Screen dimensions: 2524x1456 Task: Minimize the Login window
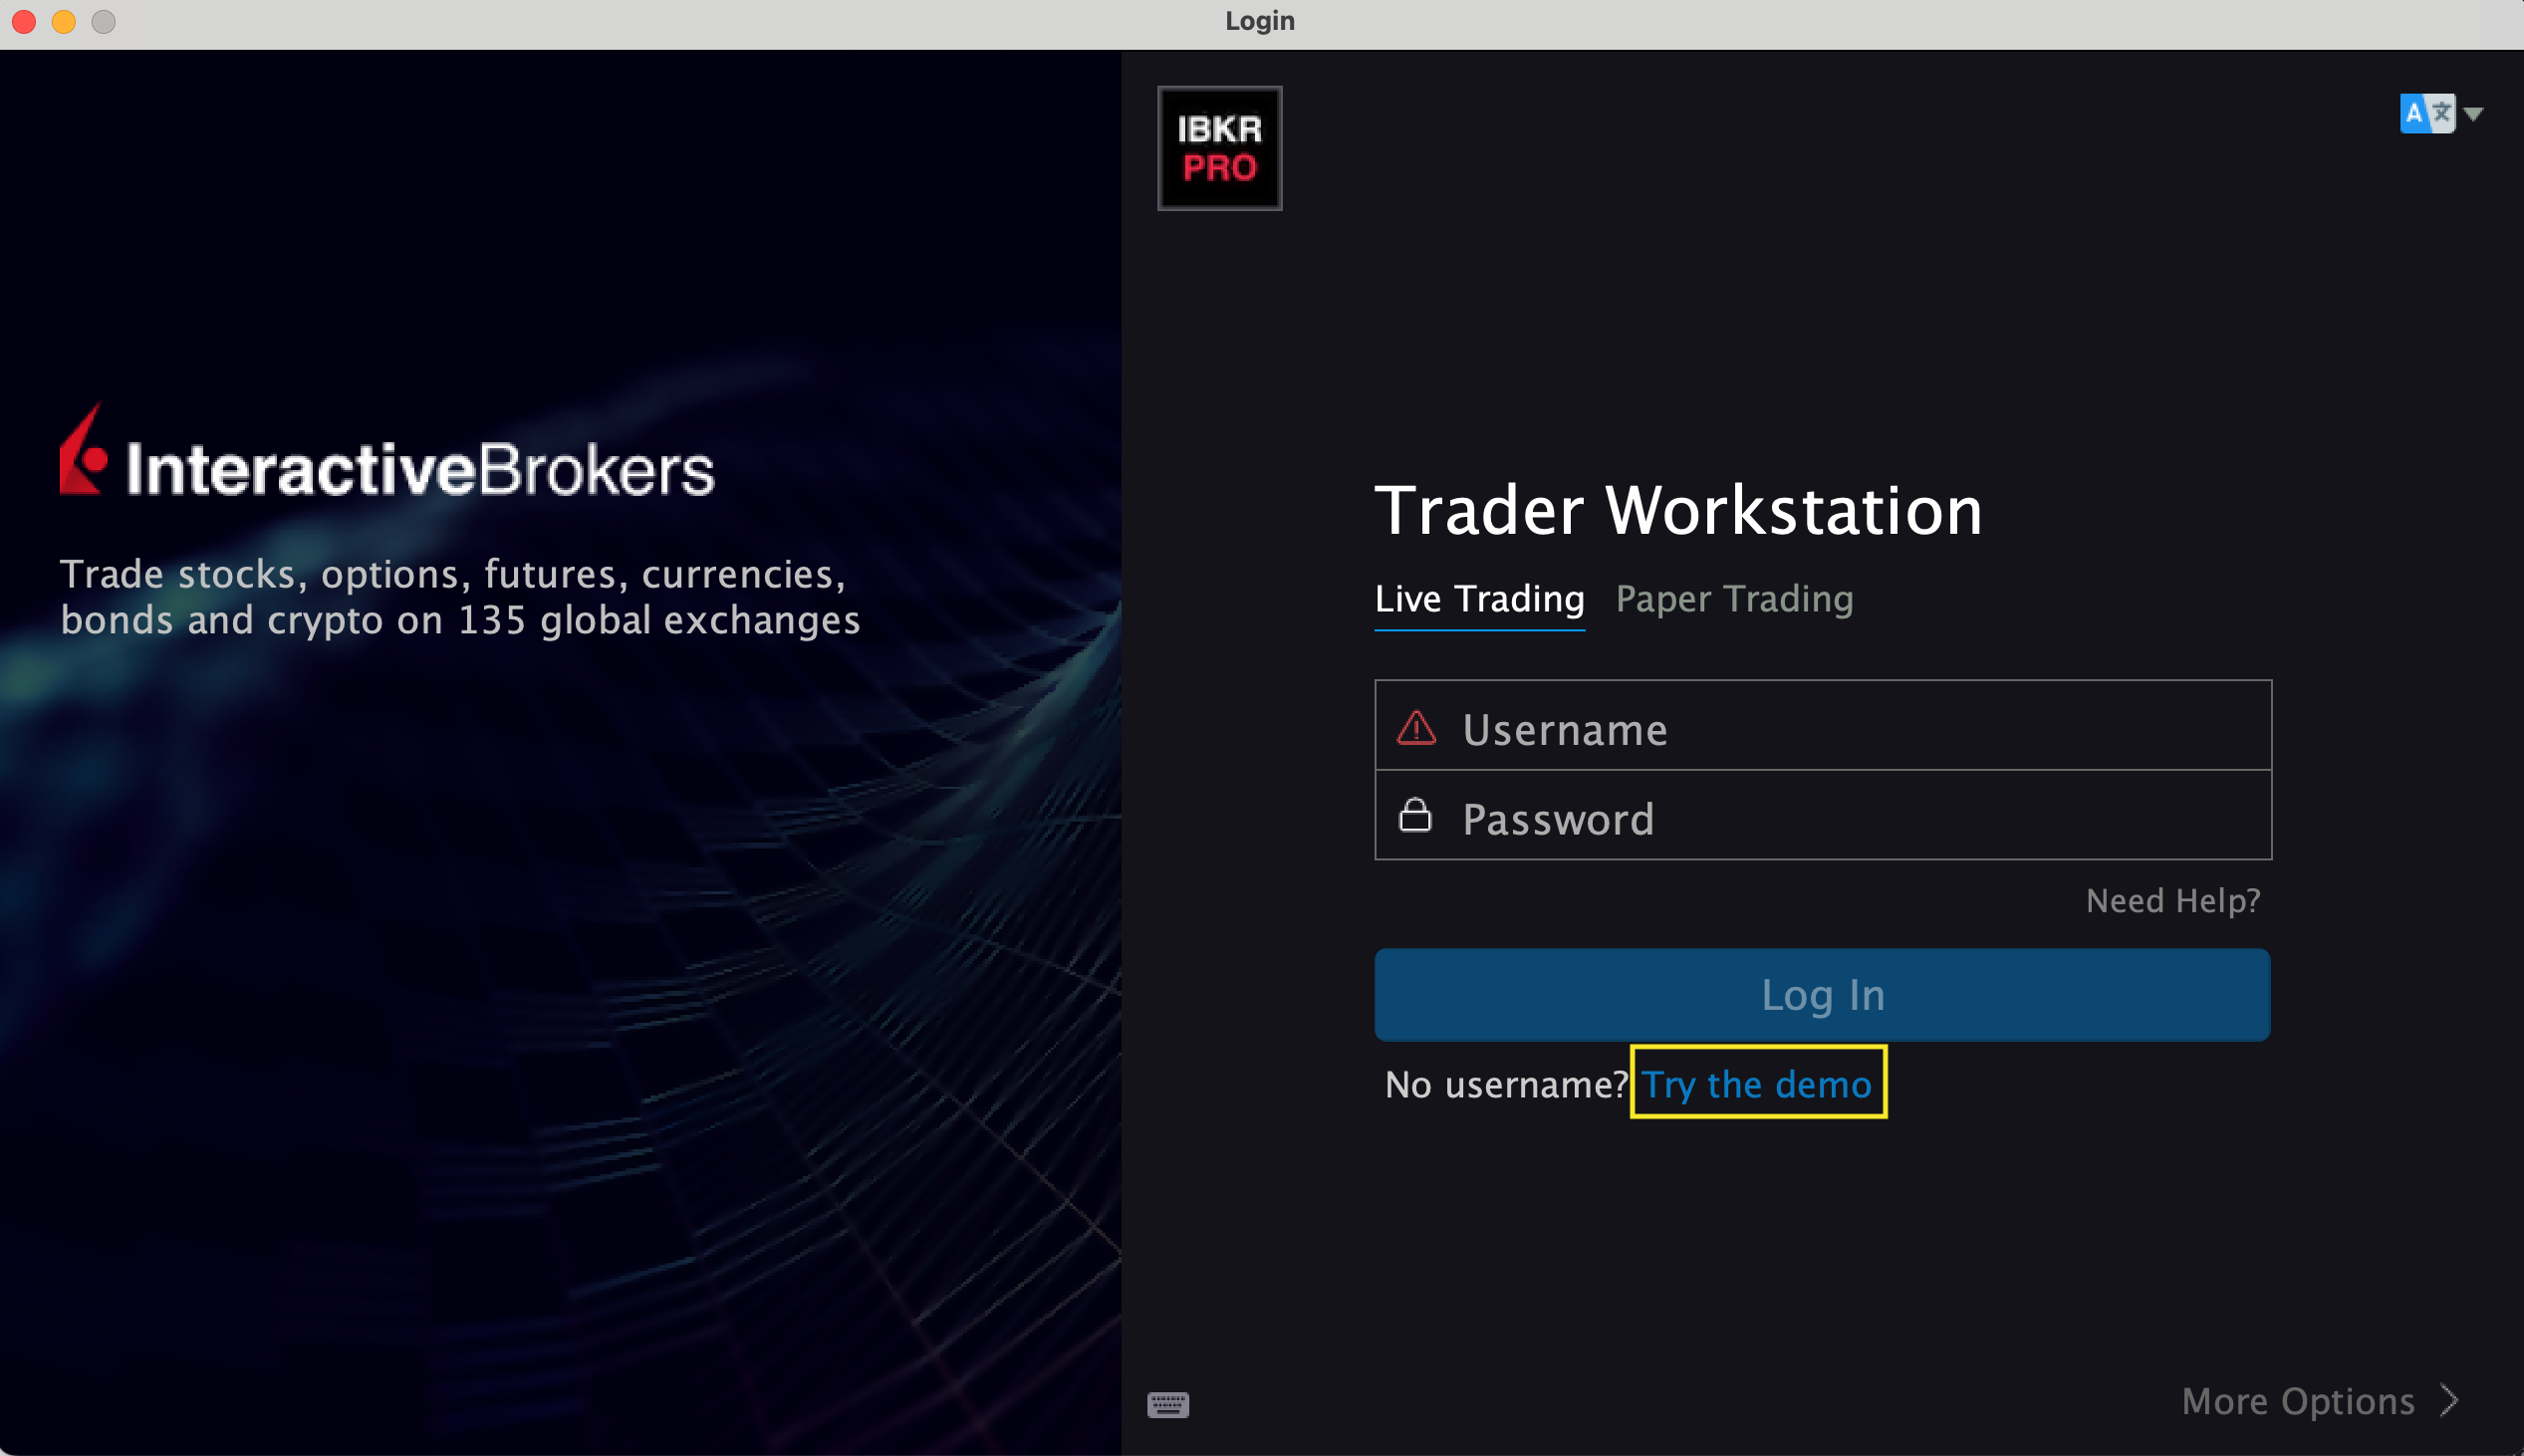point(63,21)
